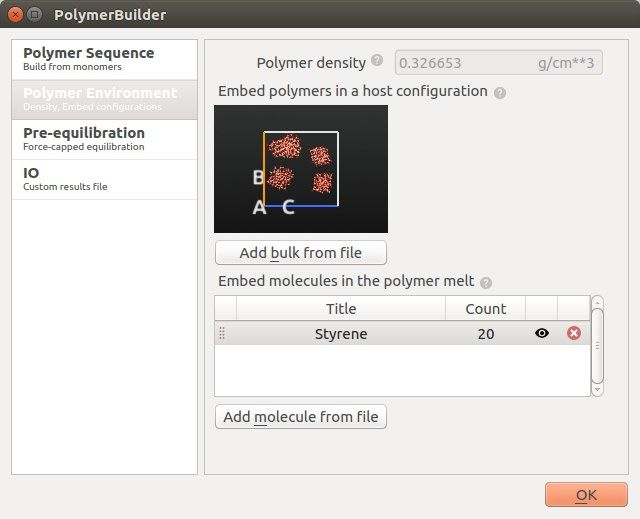640x519 pixels.
Task: Click the Title column header
Action: point(340,308)
